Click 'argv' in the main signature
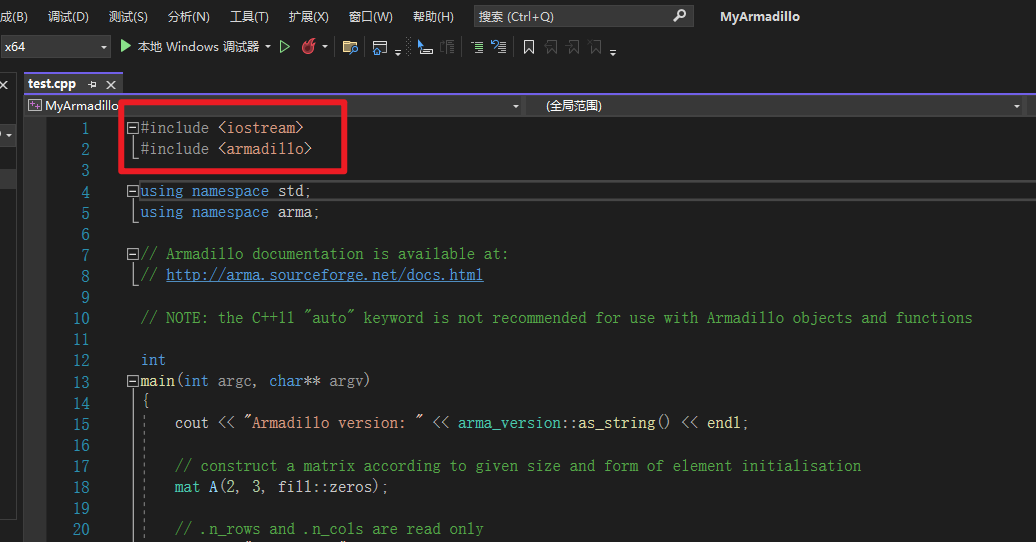The image size is (1036, 542). [x=346, y=381]
